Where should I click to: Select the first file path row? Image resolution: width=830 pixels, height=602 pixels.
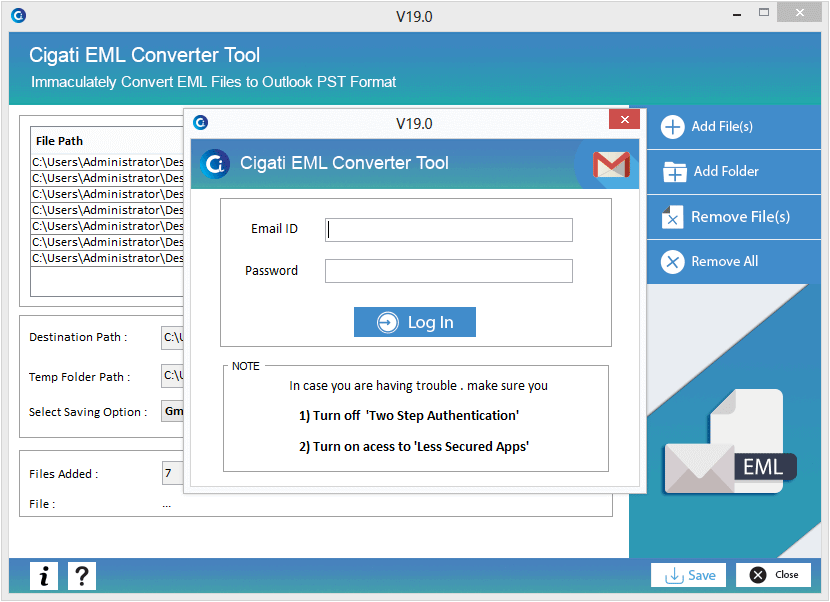[107, 162]
